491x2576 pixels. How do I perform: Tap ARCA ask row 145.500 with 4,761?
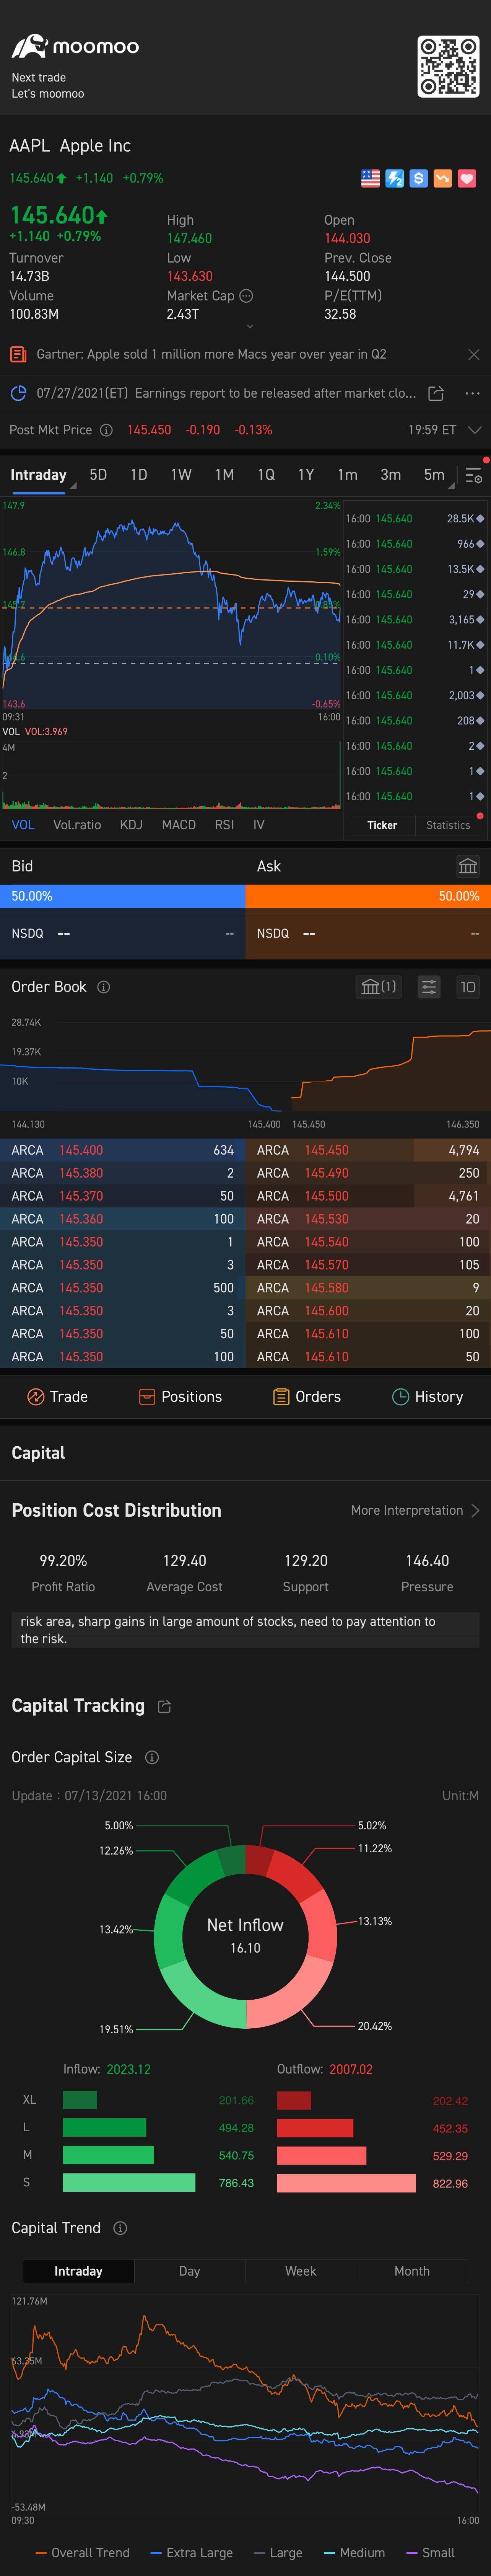tap(368, 1196)
